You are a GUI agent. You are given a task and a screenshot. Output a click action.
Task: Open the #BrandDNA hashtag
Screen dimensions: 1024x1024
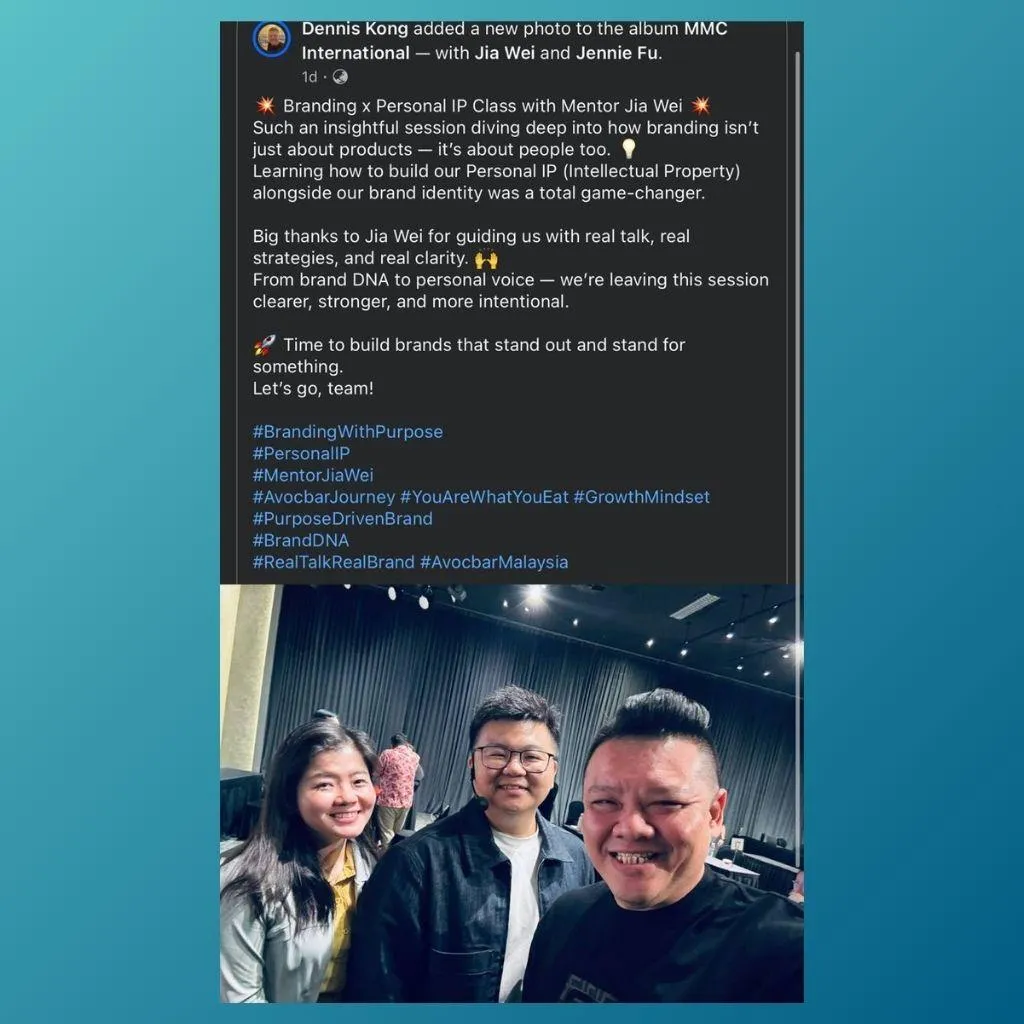click(x=300, y=540)
